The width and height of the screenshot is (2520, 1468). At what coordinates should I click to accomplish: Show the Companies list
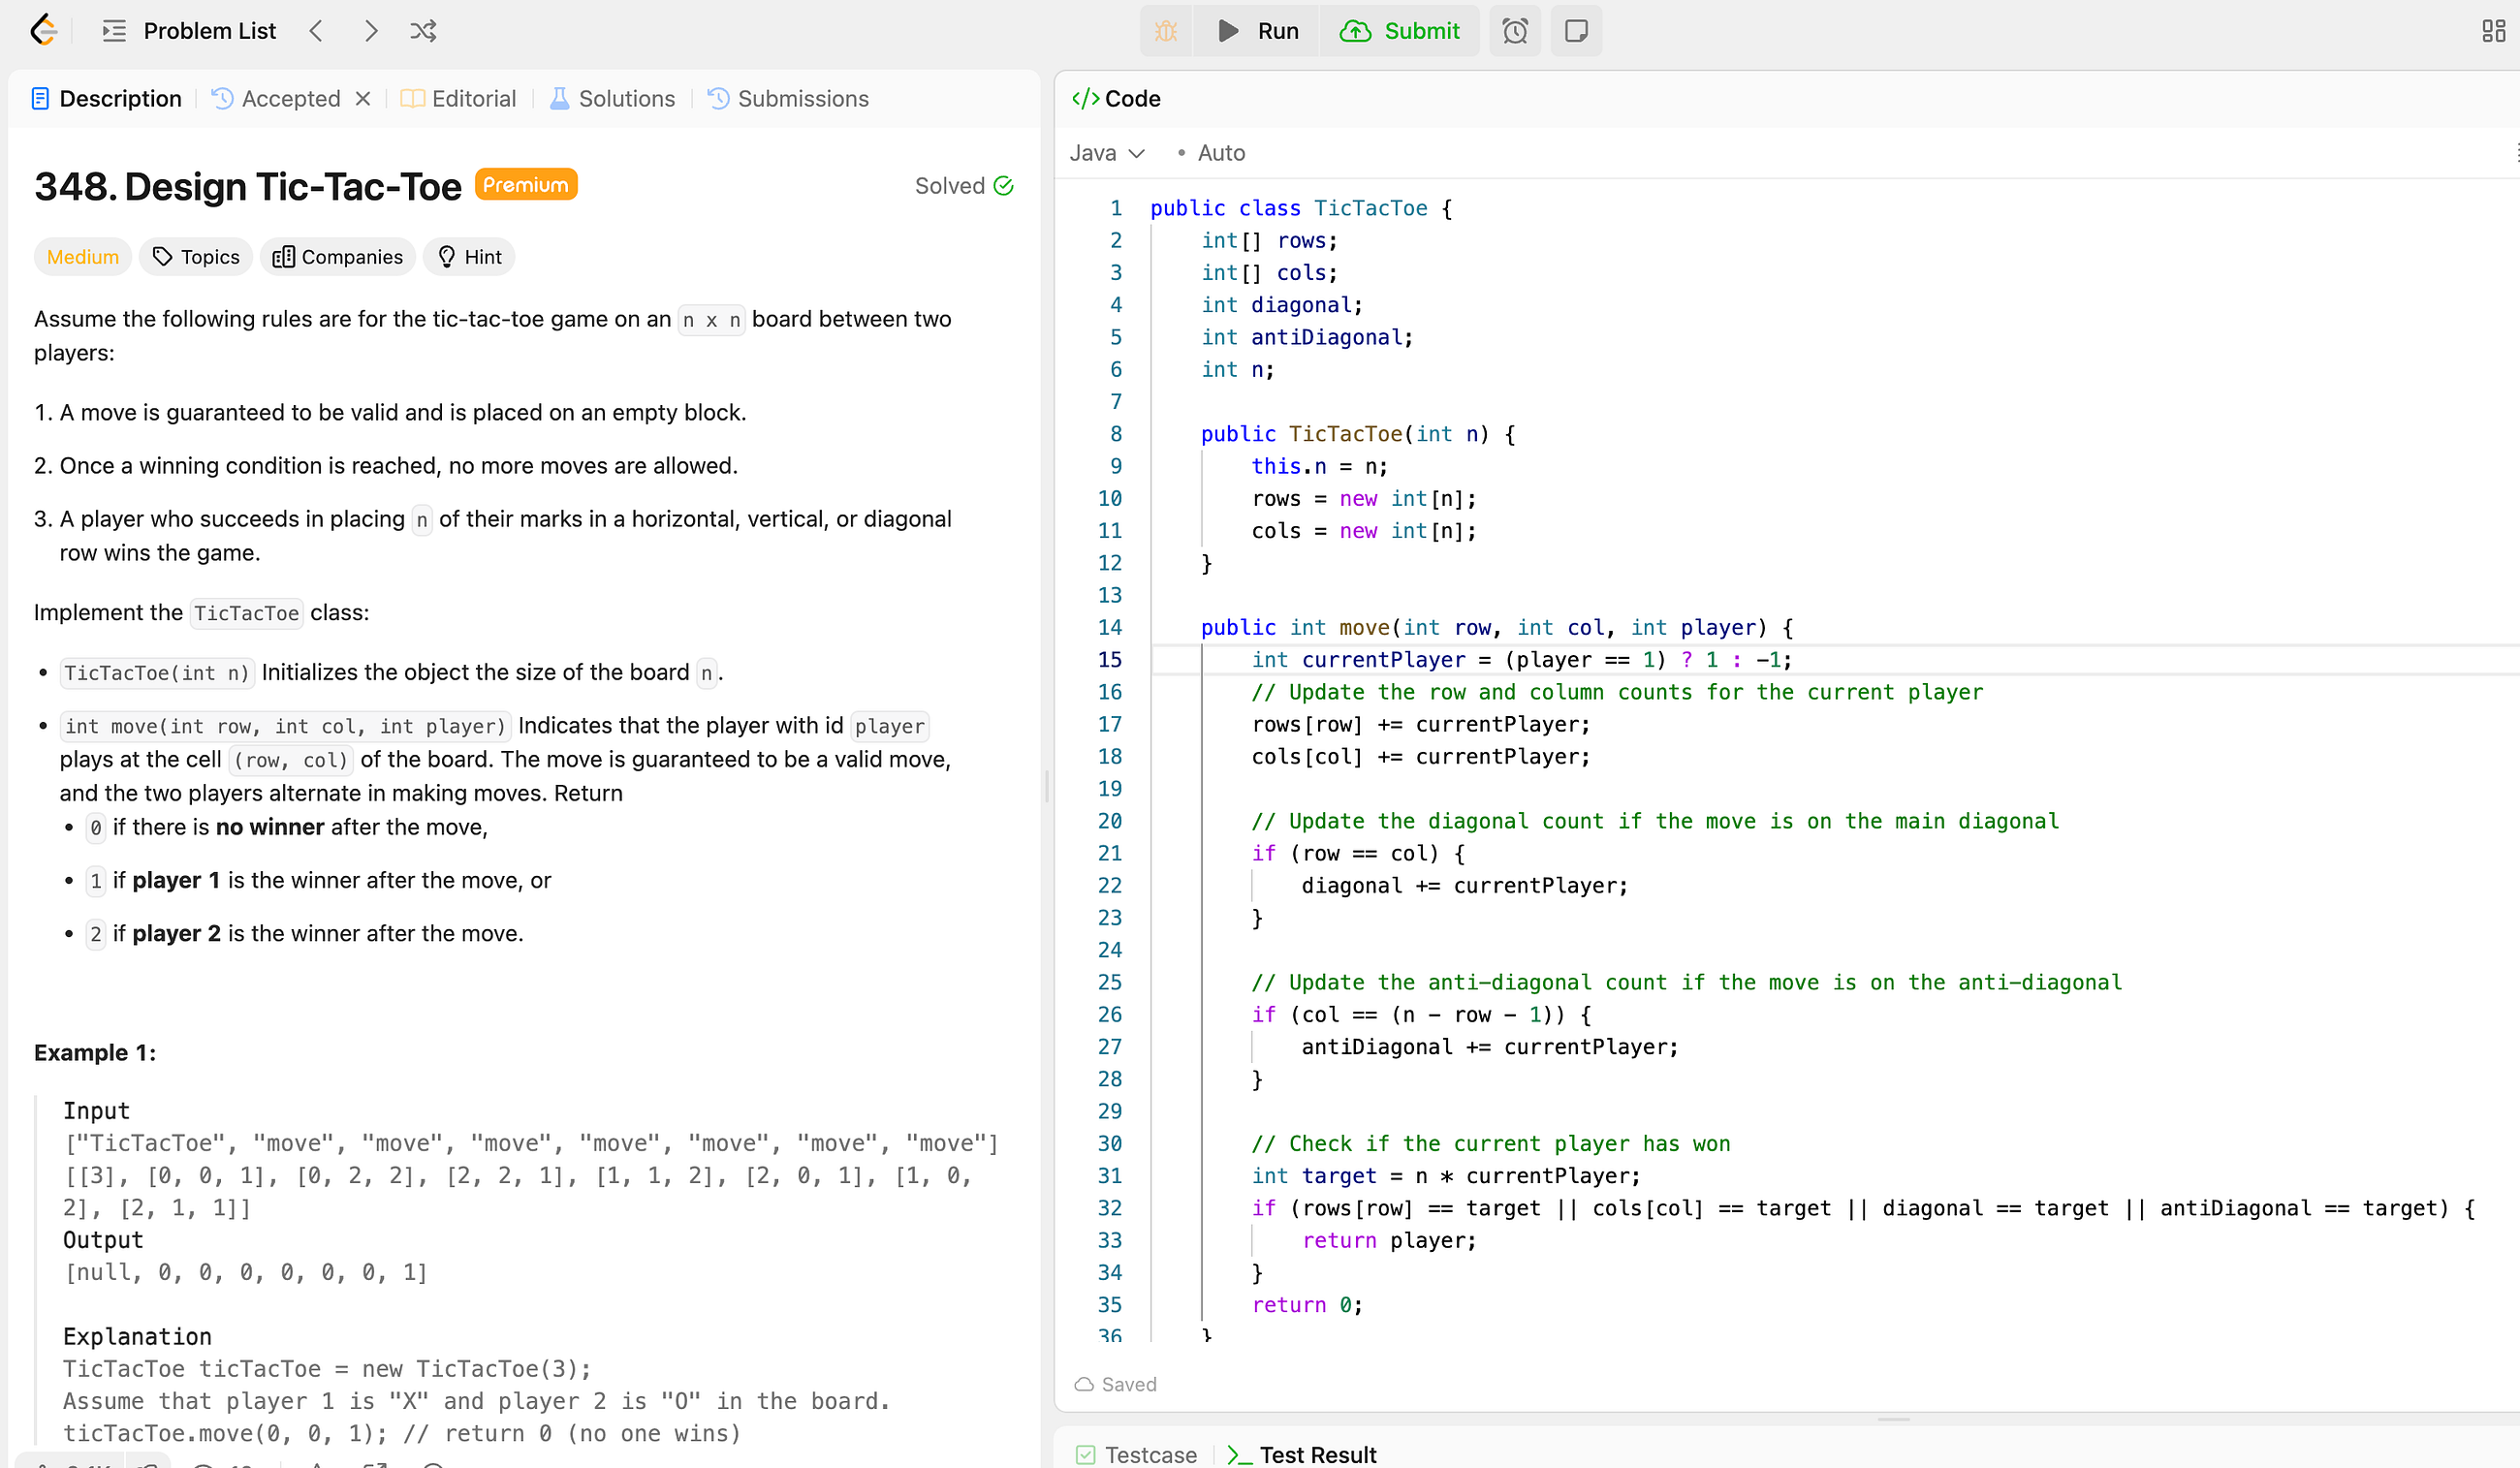pyautogui.click(x=338, y=257)
